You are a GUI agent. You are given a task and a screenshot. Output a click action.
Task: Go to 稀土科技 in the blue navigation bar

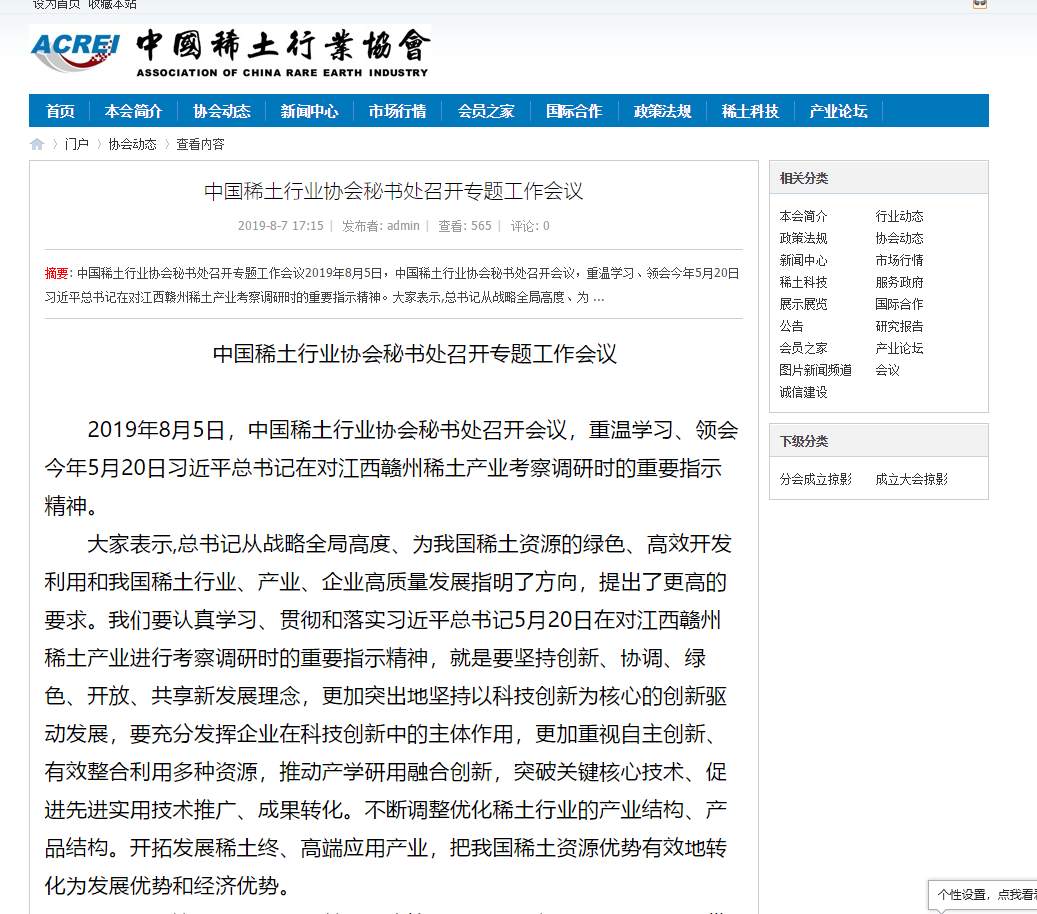[x=751, y=111]
